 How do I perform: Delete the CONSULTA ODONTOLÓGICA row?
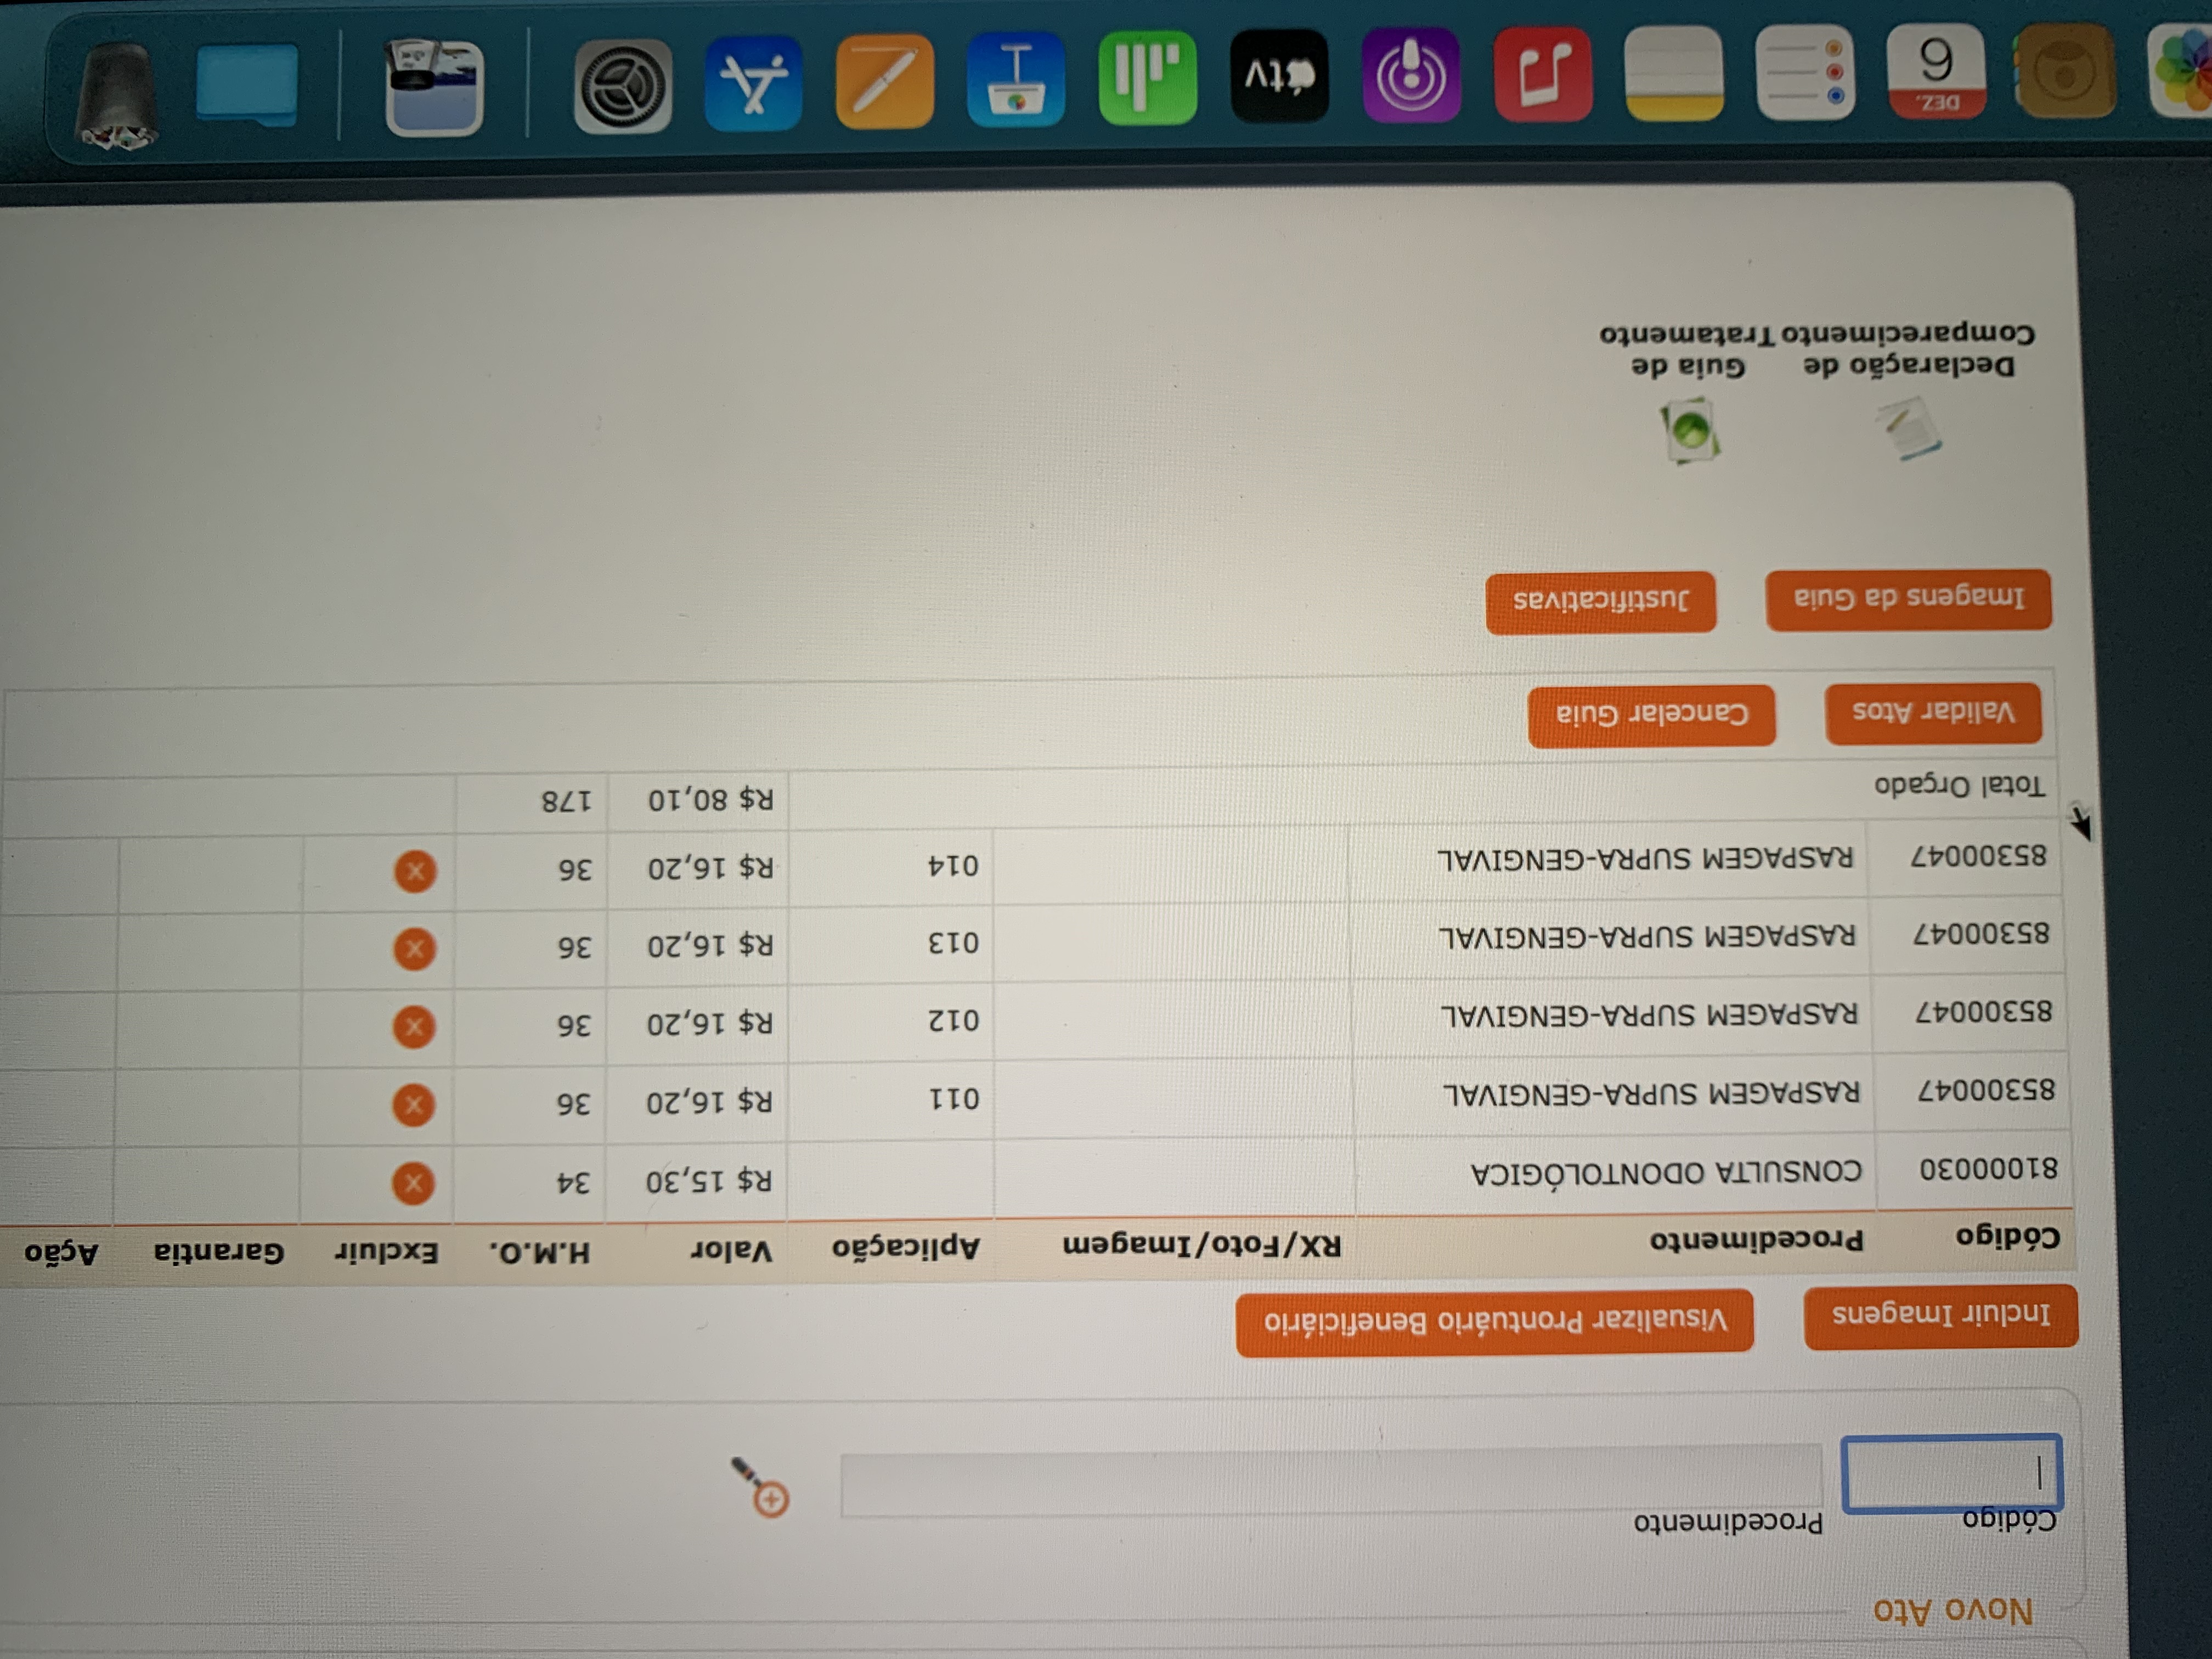coord(413,1183)
